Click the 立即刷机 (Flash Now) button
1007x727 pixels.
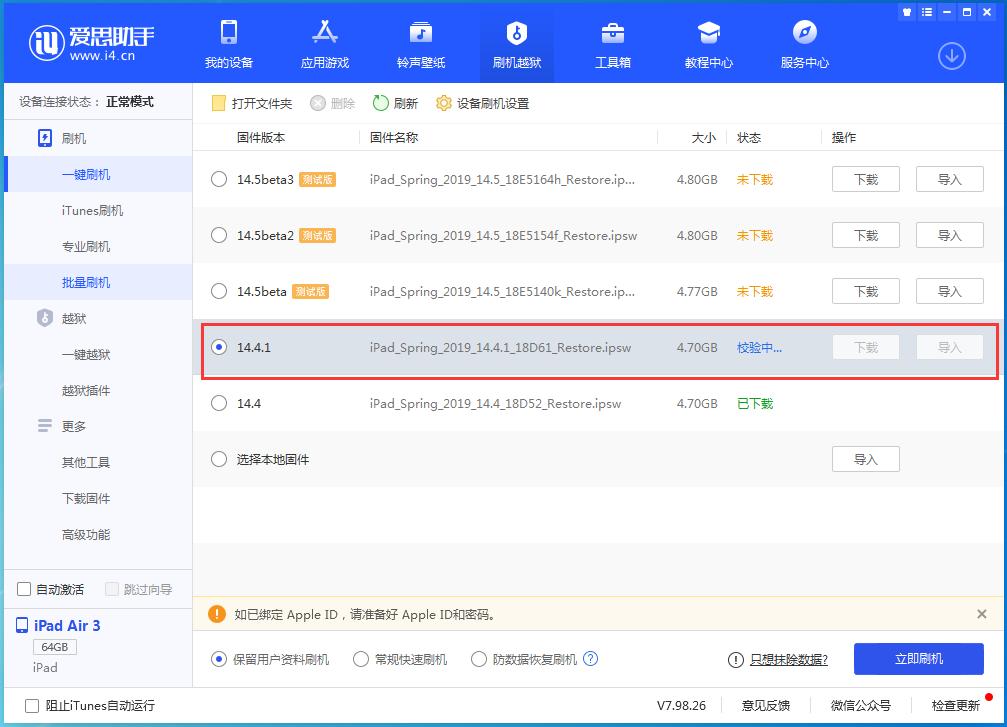[x=918, y=659]
